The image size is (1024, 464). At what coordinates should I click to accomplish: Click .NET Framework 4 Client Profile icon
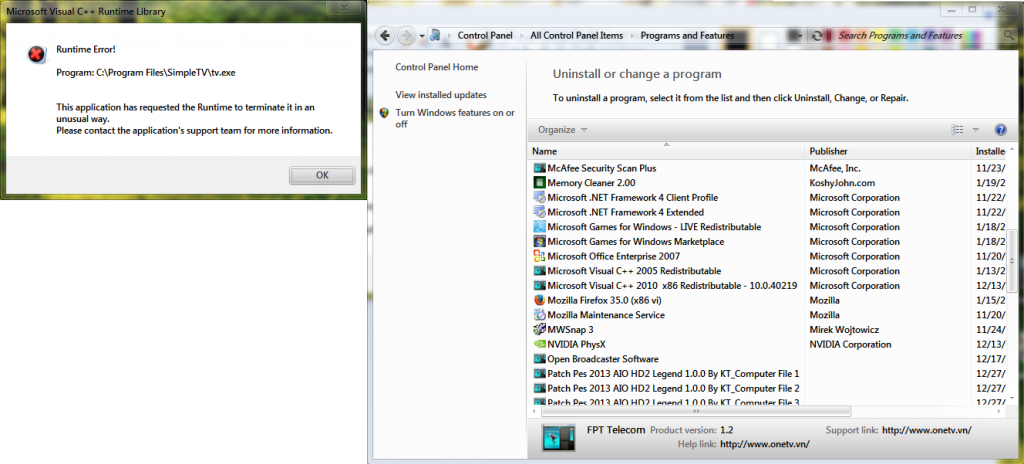539,197
